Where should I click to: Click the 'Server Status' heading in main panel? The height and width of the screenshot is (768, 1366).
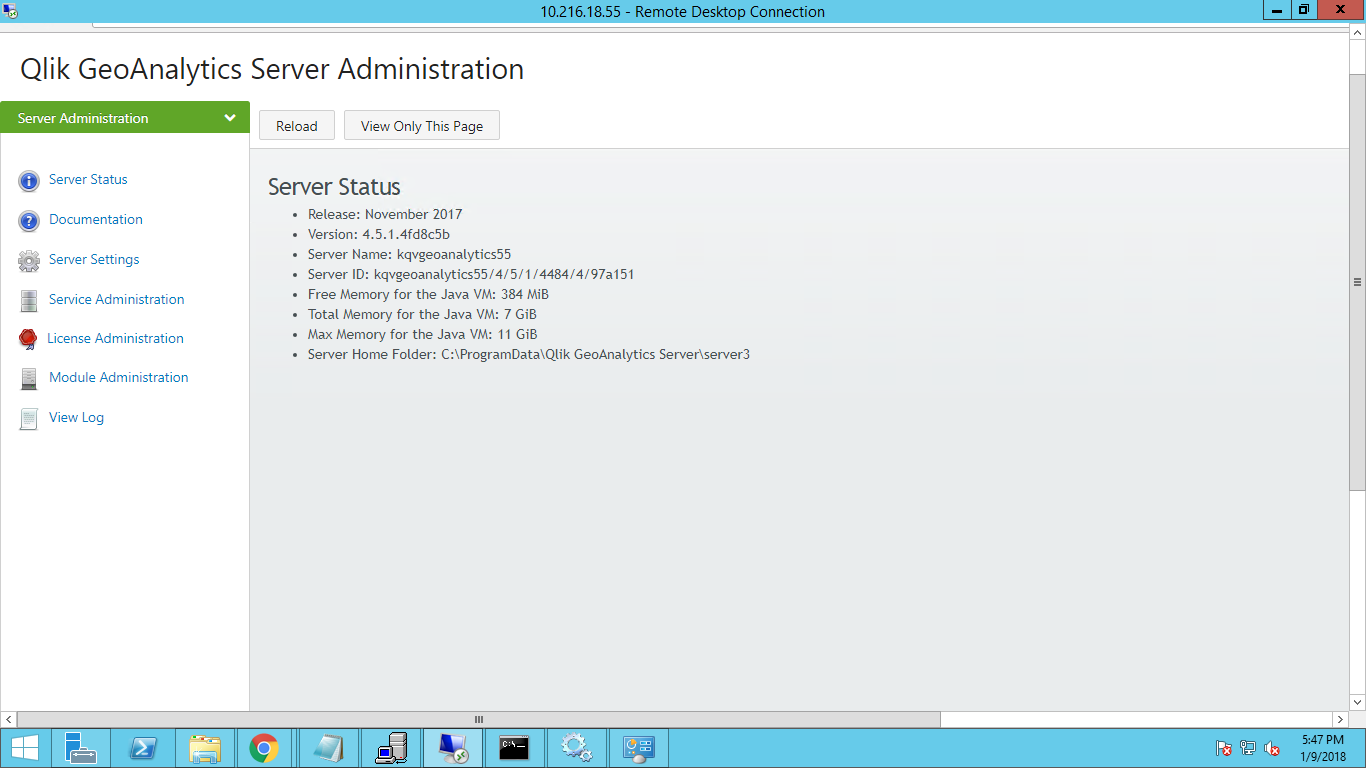[x=334, y=187]
